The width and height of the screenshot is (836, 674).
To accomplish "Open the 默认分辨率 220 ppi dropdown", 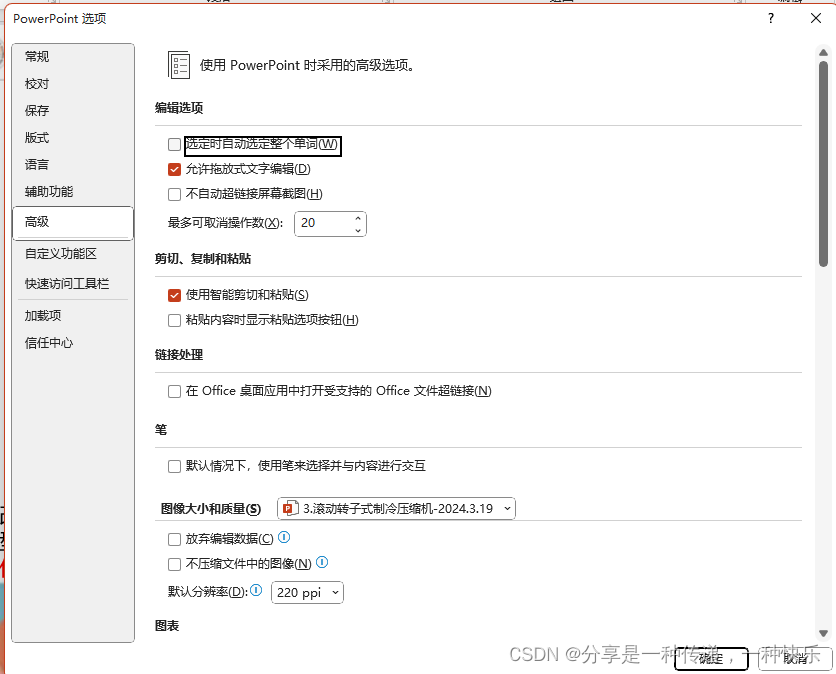I will click(307, 592).
